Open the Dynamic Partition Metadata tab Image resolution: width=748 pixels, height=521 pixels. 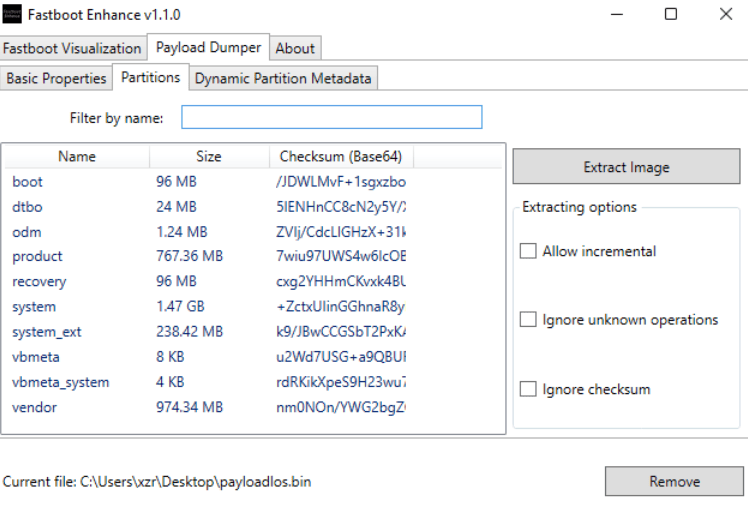(x=283, y=78)
